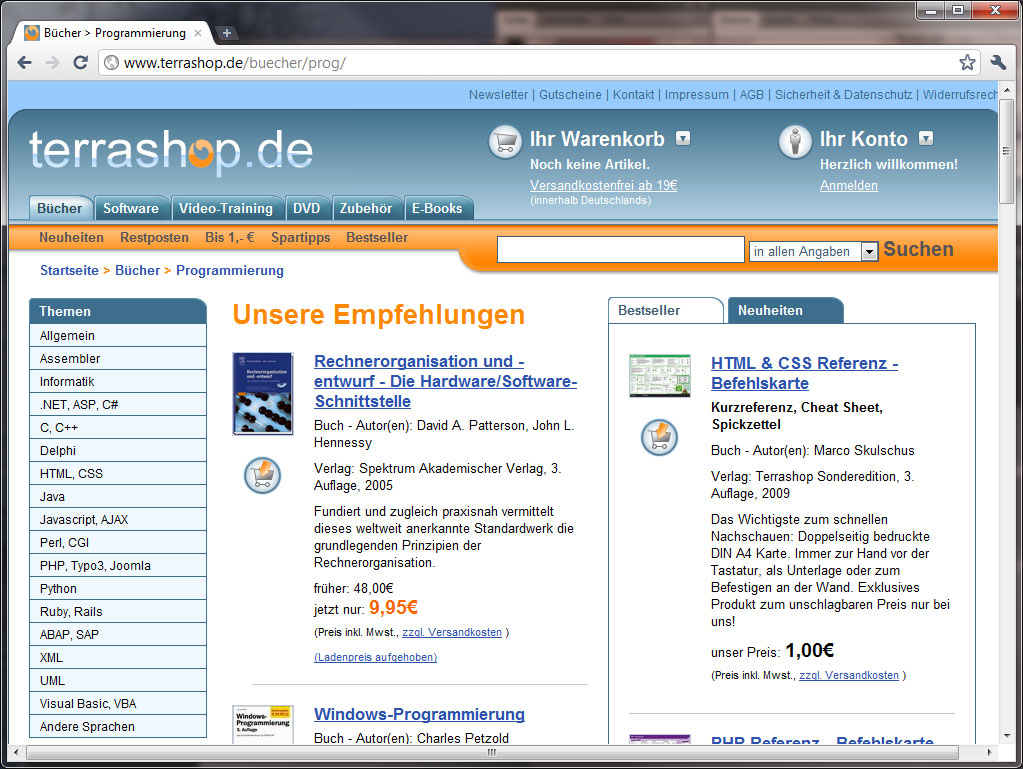Select Python in the Themen sidebar

click(x=58, y=589)
